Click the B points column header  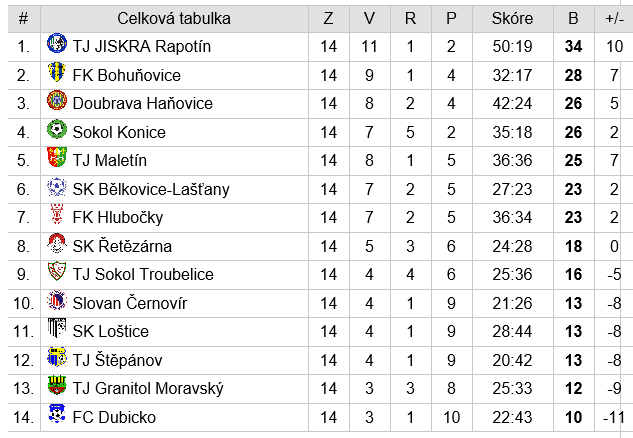coord(573,19)
